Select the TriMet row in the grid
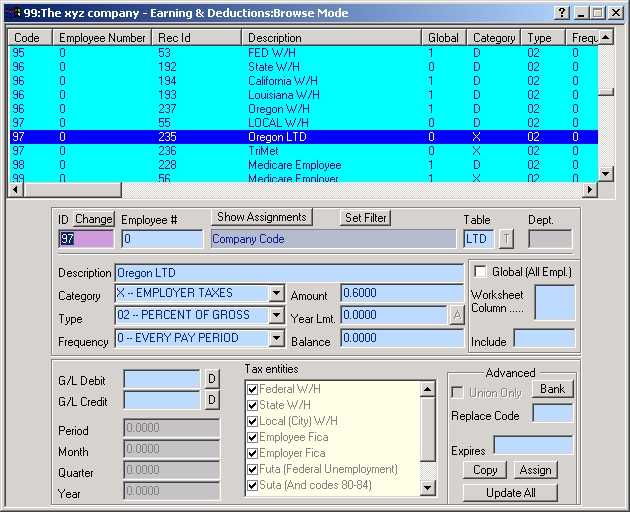630x512 pixels. (300, 150)
